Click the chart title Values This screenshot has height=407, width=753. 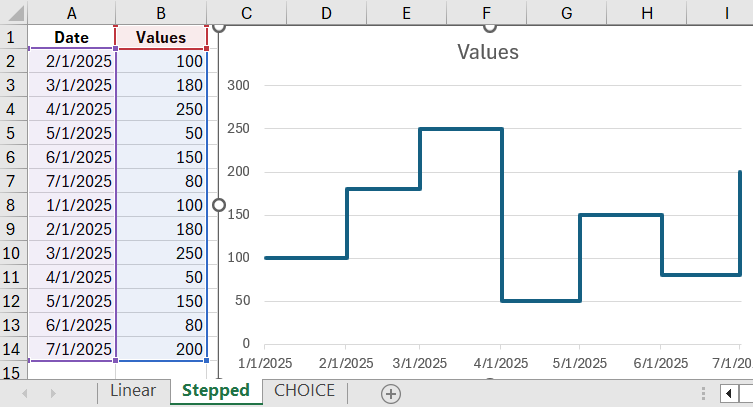point(488,52)
